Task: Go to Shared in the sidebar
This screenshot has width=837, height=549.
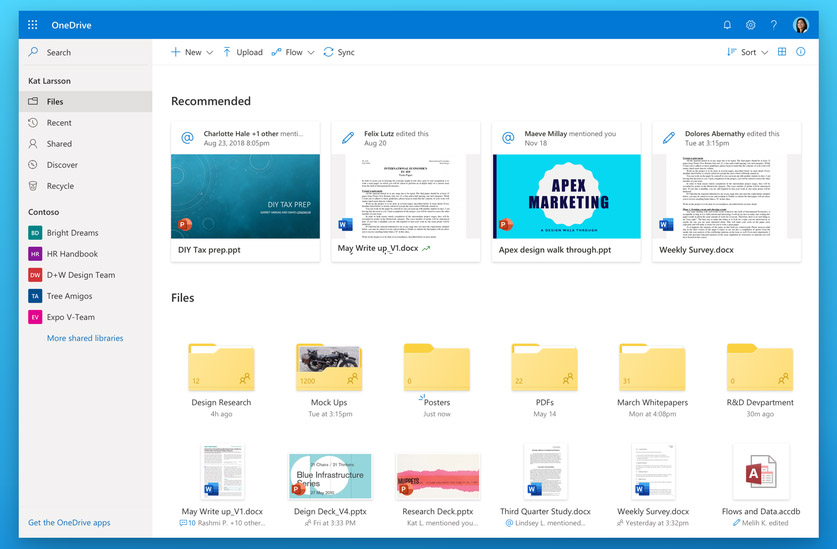Action: (85, 144)
